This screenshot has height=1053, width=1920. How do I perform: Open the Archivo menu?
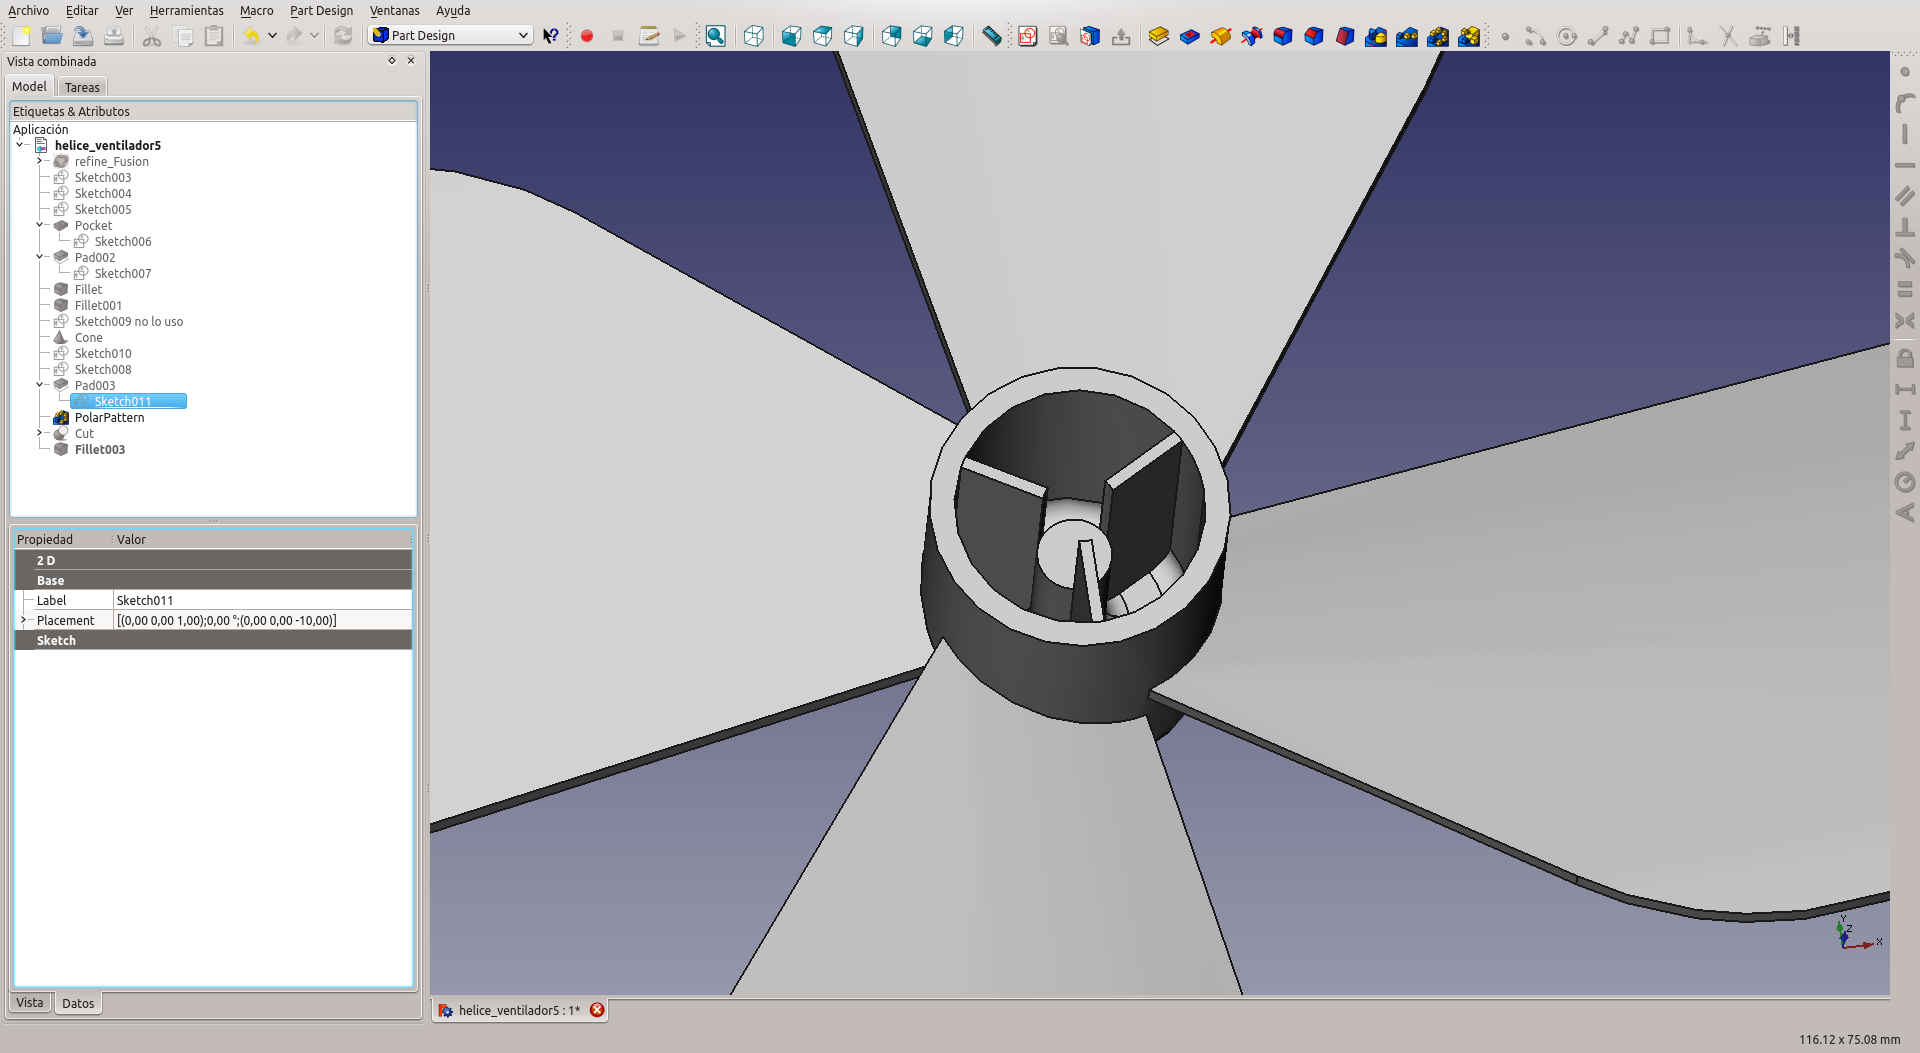[x=28, y=10]
